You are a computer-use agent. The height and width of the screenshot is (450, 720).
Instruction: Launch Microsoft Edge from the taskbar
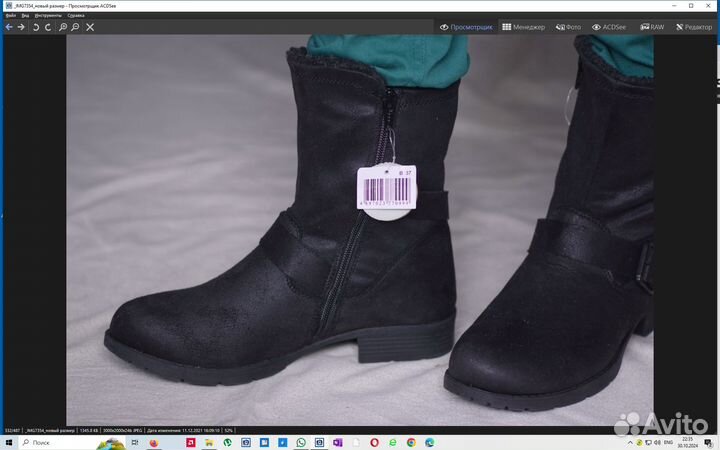(429, 443)
